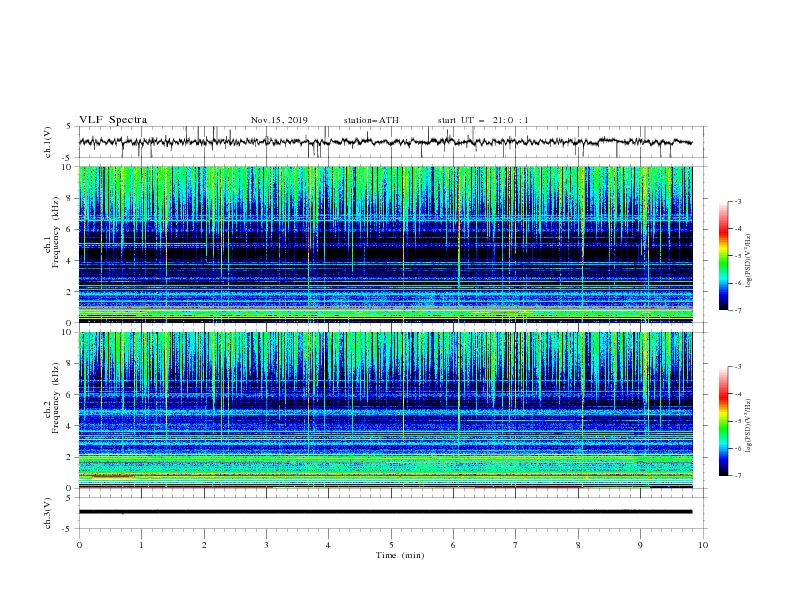Viewport: 792px width, 612px height.
Task: Click time axis tick label "0"
Action: [x=79, y=545]
